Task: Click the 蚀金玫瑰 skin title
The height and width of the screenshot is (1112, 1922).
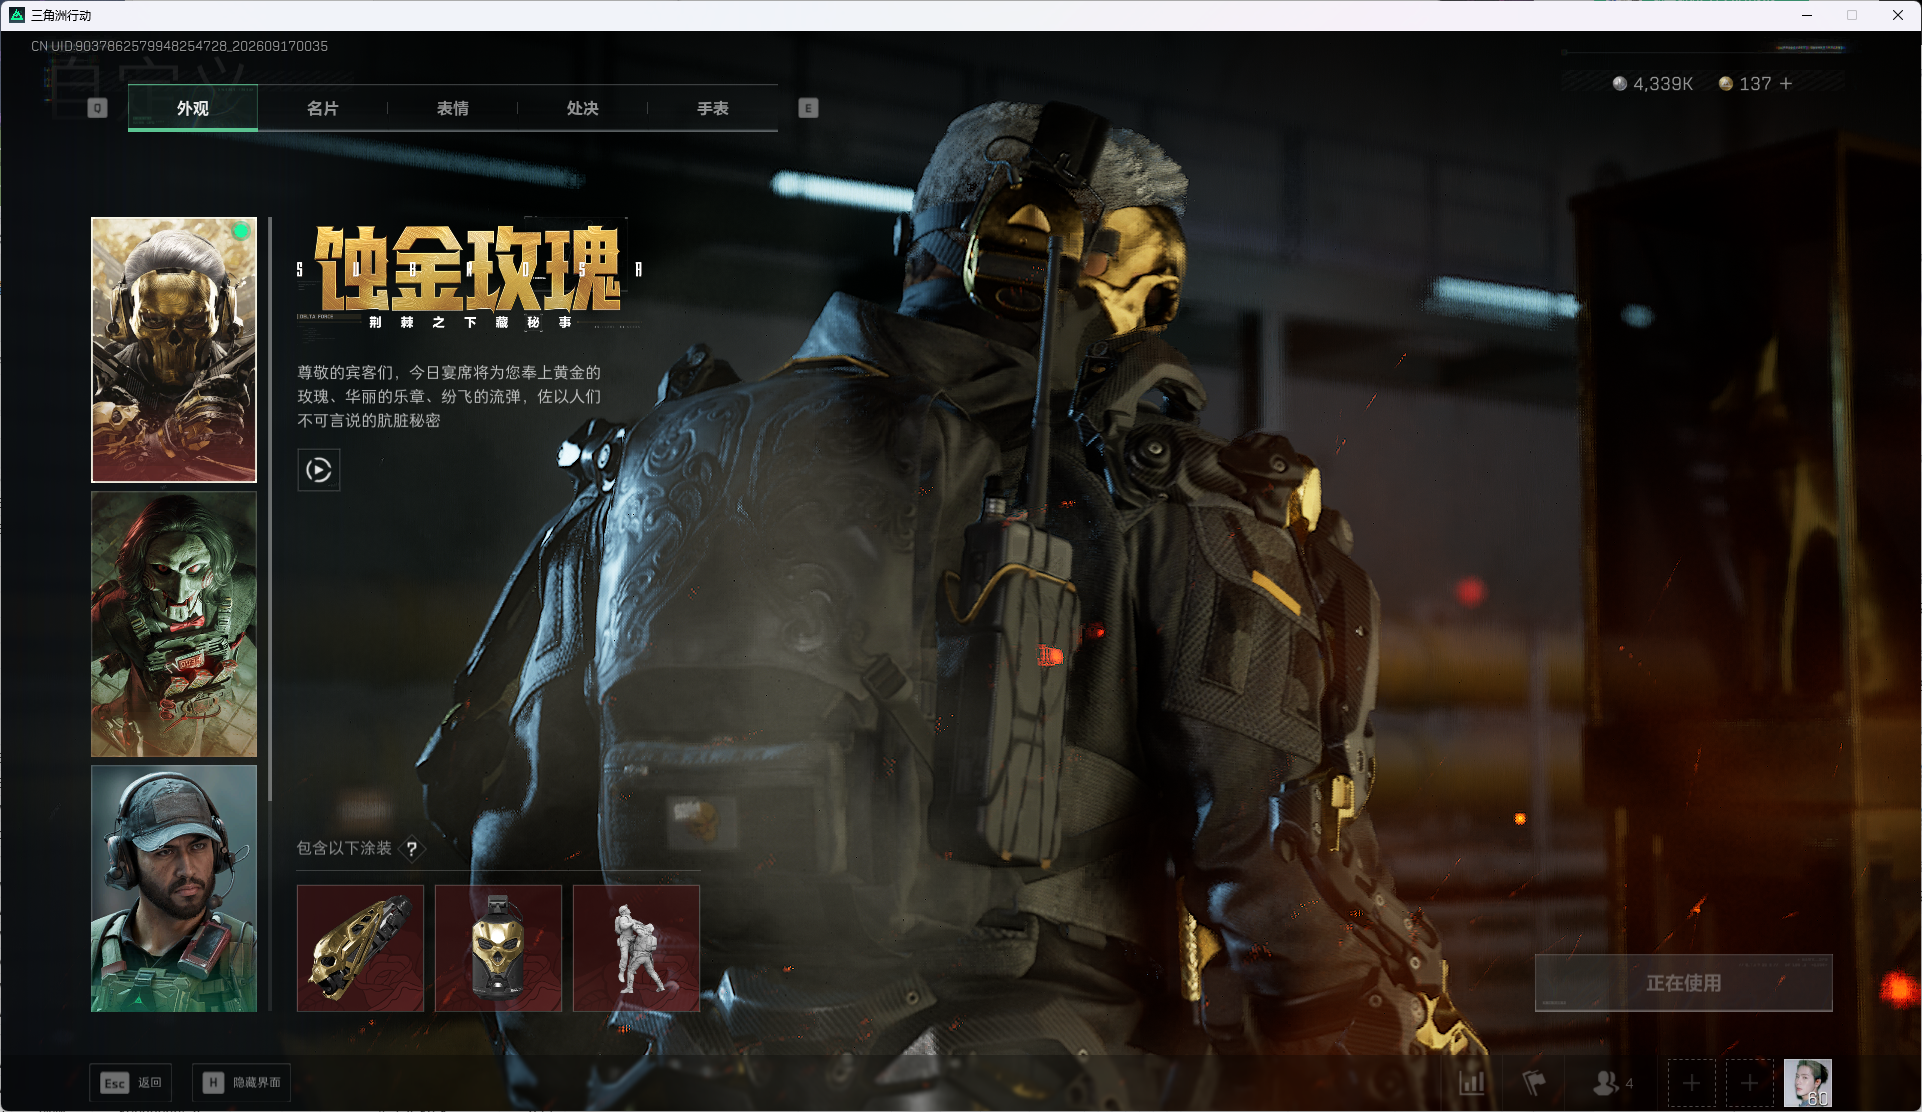Action: pos(468,268)
